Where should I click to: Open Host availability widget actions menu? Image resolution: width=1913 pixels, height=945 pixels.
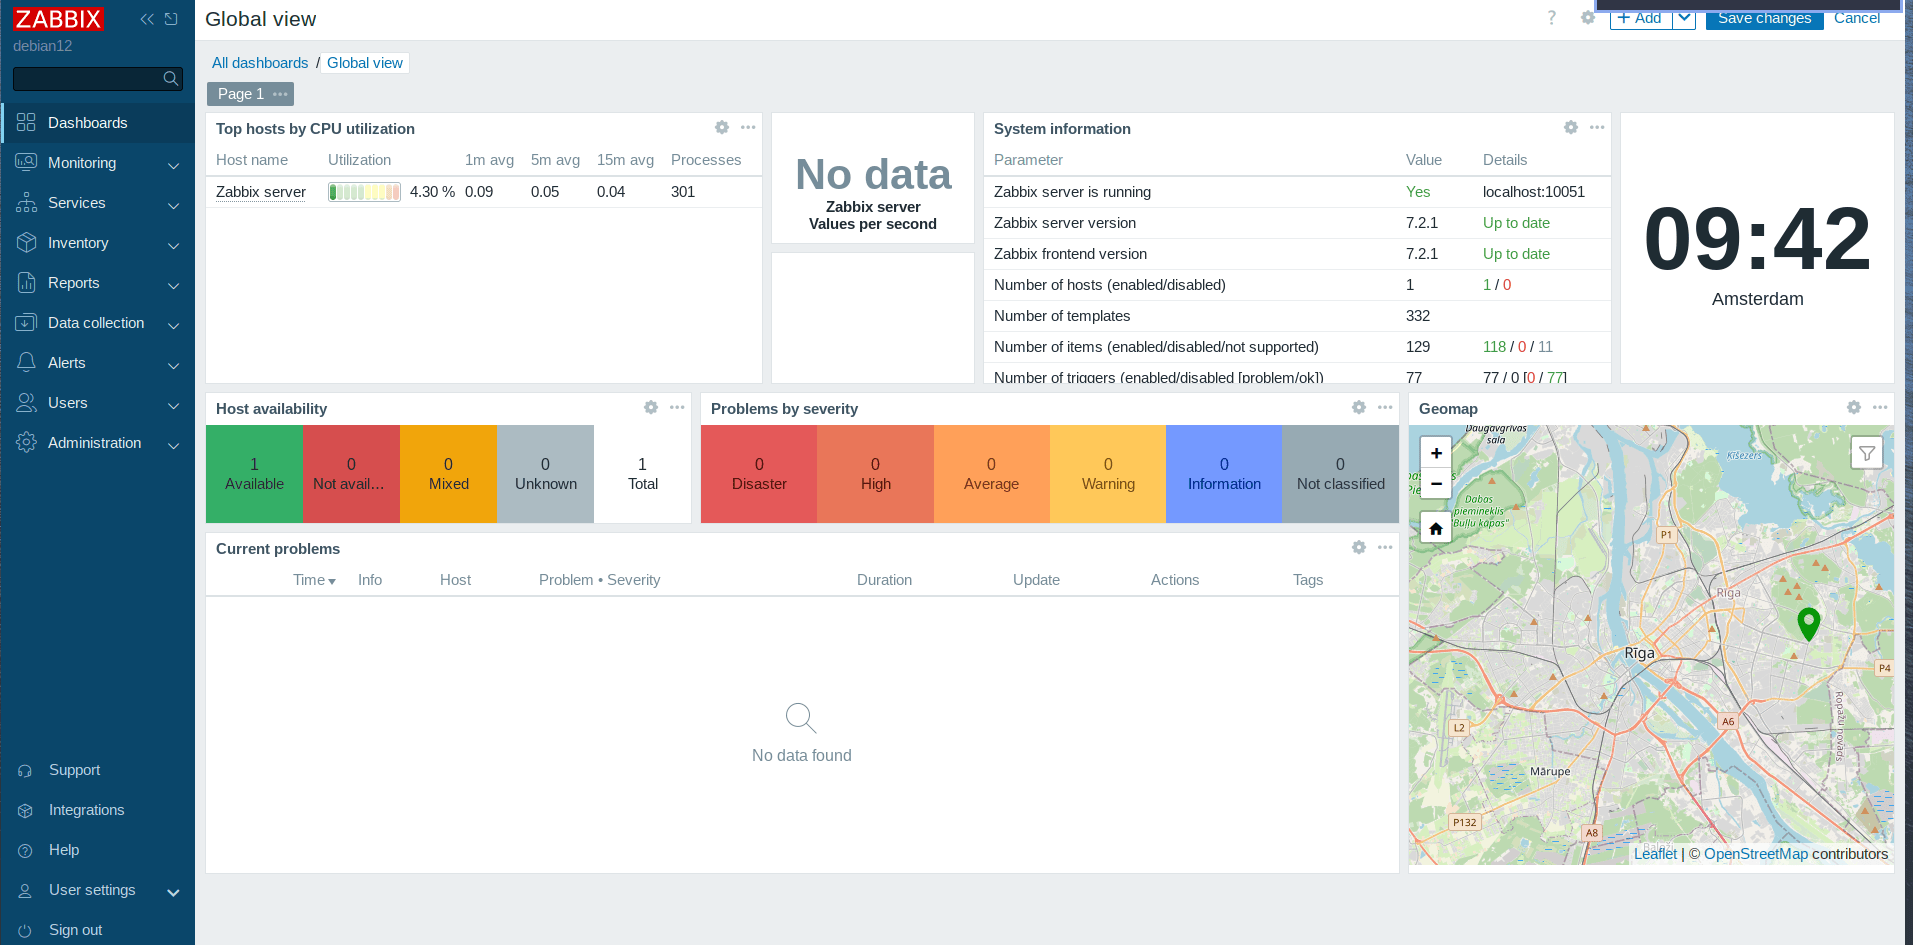pos(677,407)
